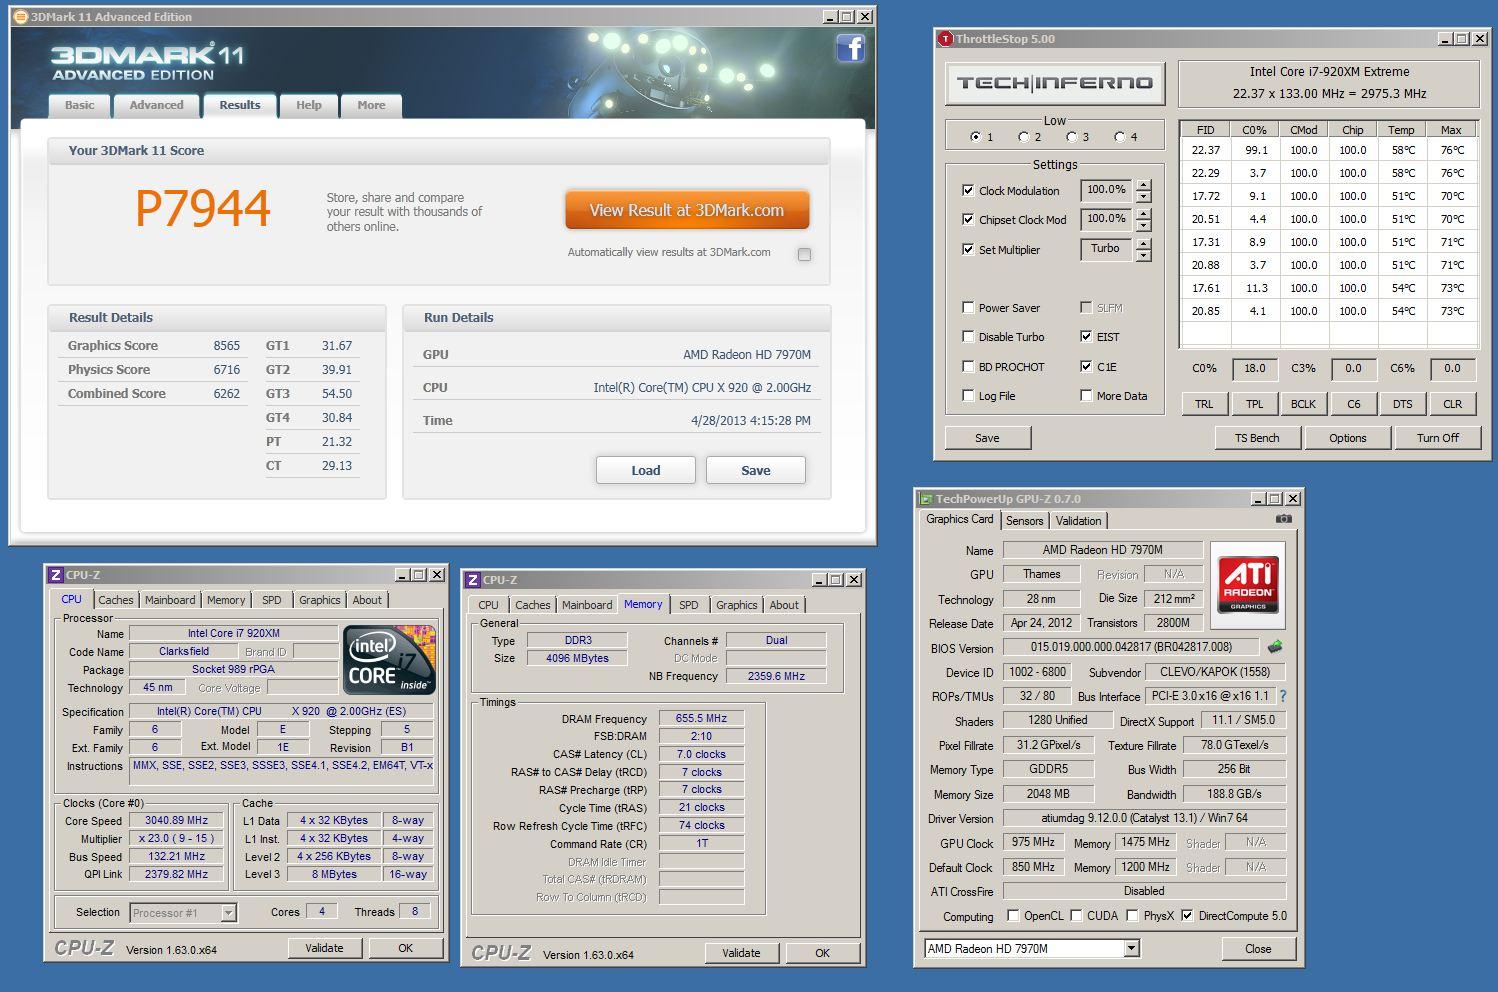The image size is (1498, 992).
Task: Click the Save button in ThrottleStop
Action: pos(987,438)
